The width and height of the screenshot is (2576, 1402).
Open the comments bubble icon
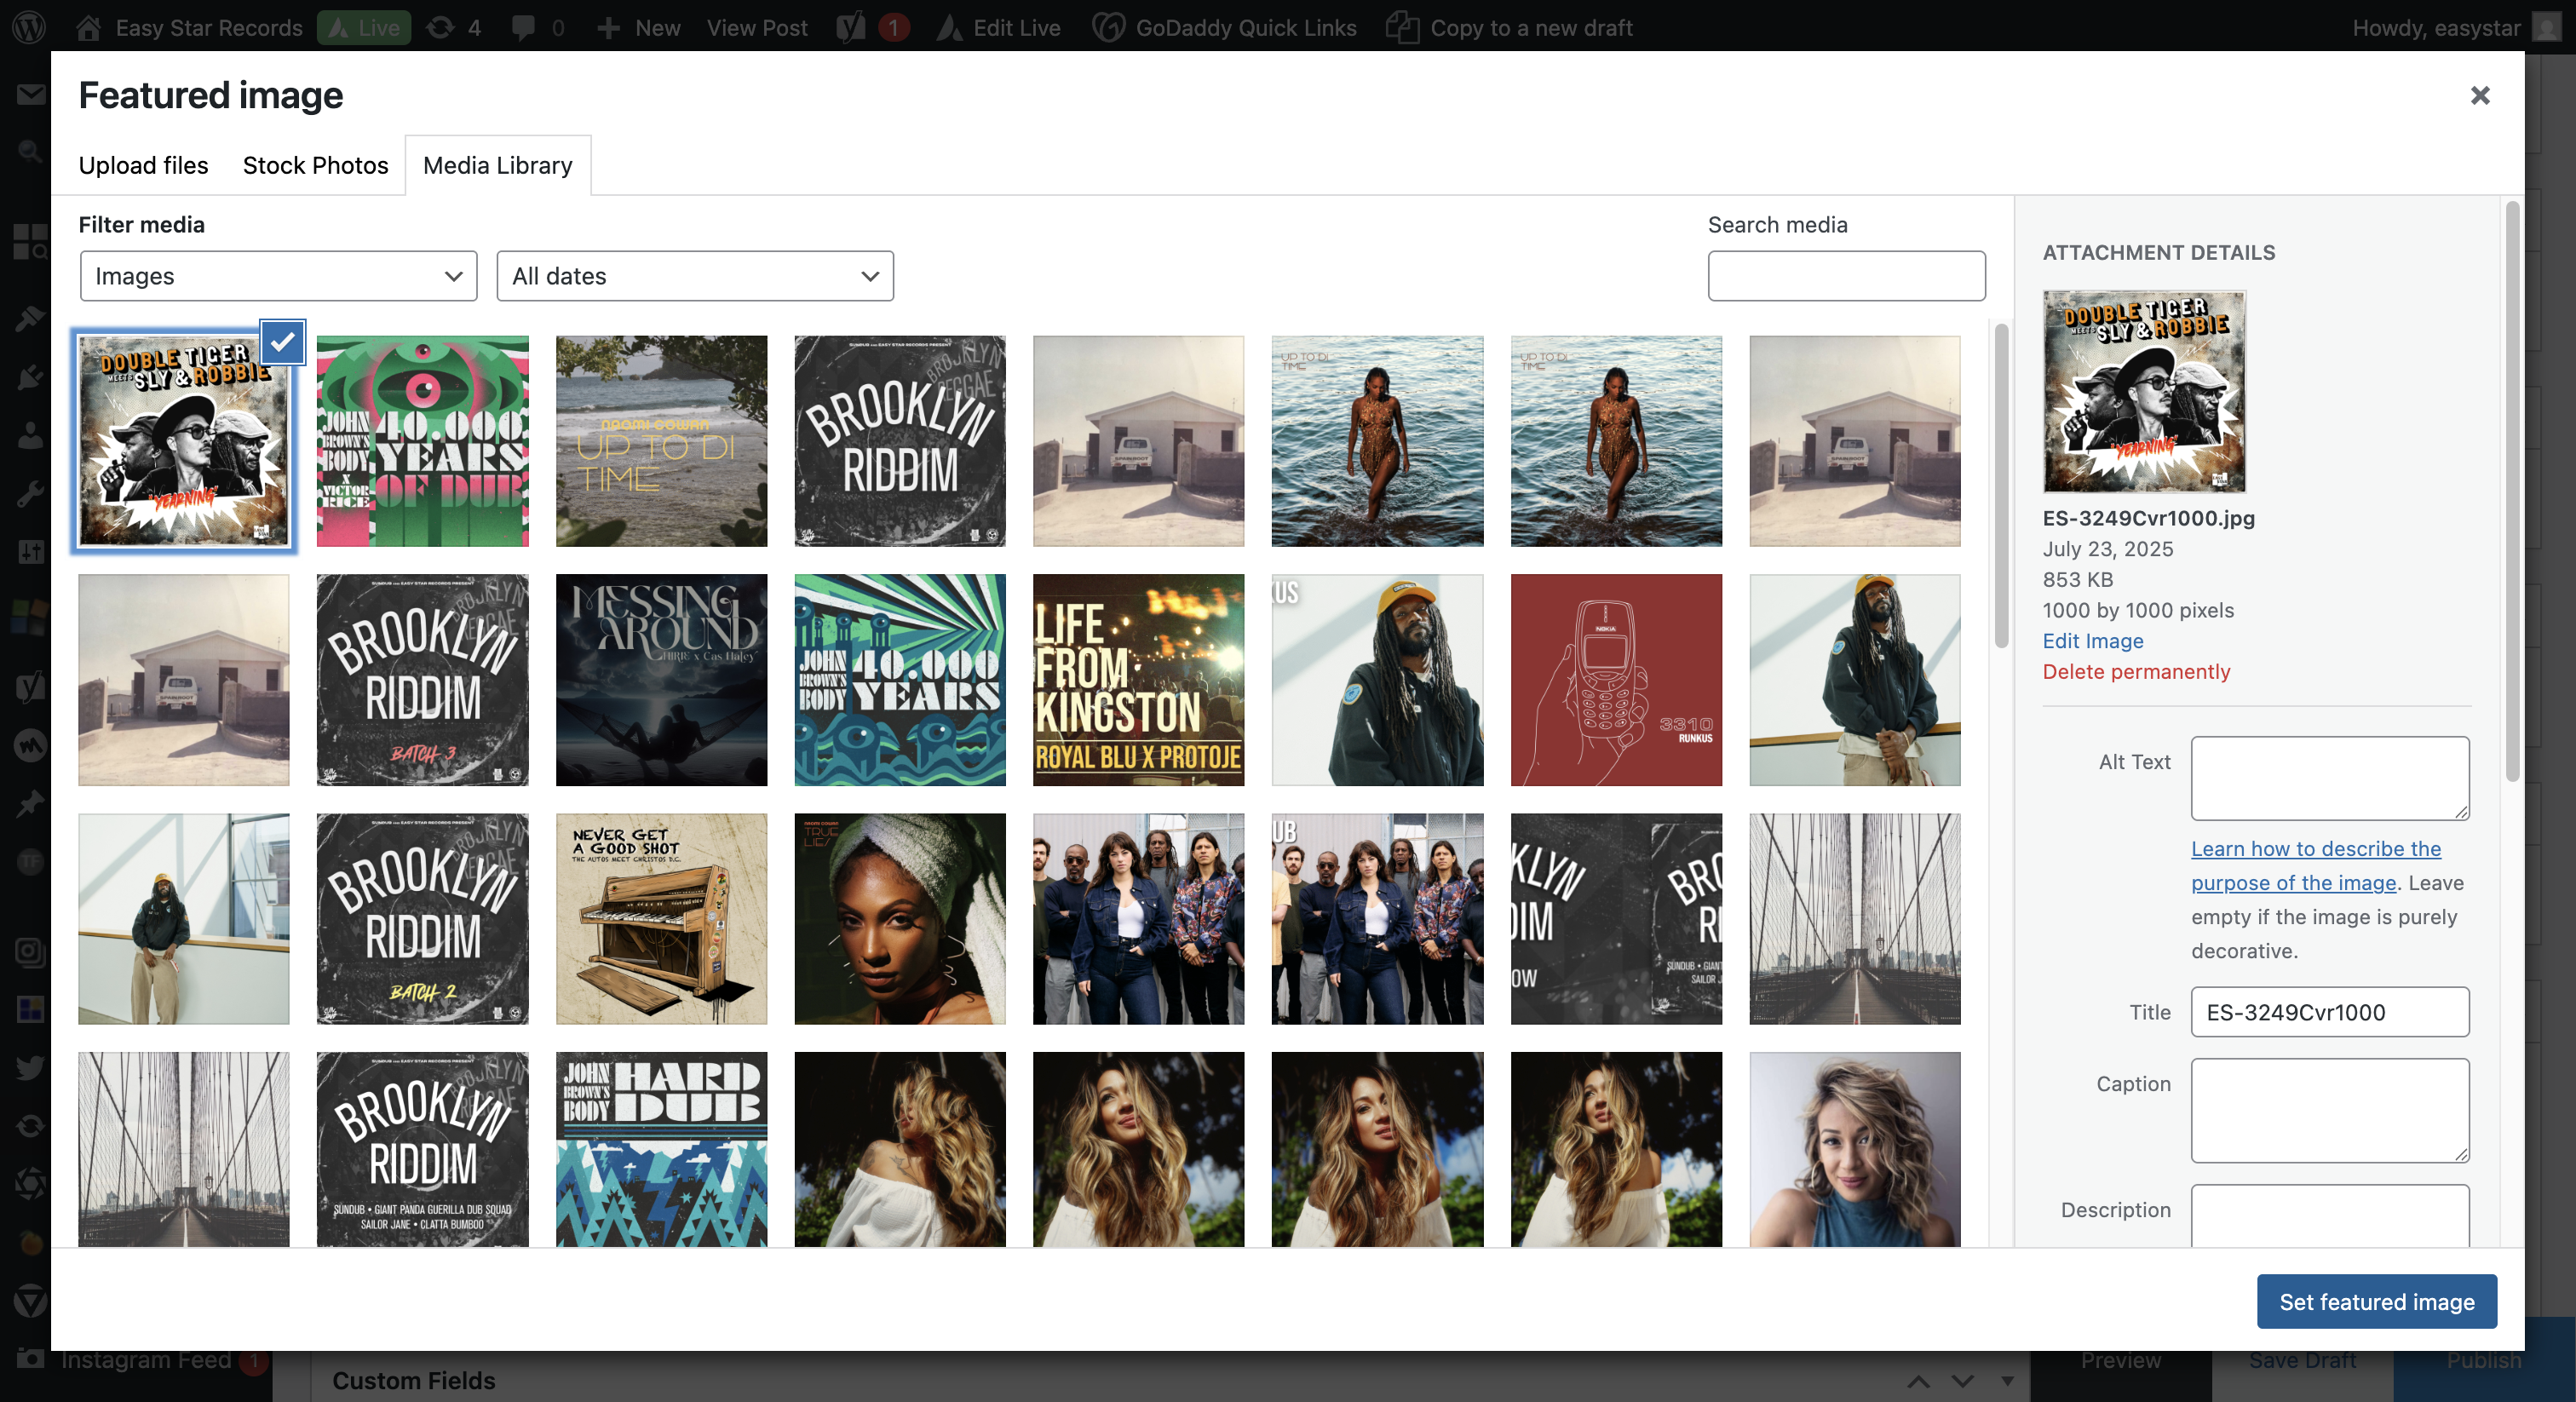tap(523, 27)
